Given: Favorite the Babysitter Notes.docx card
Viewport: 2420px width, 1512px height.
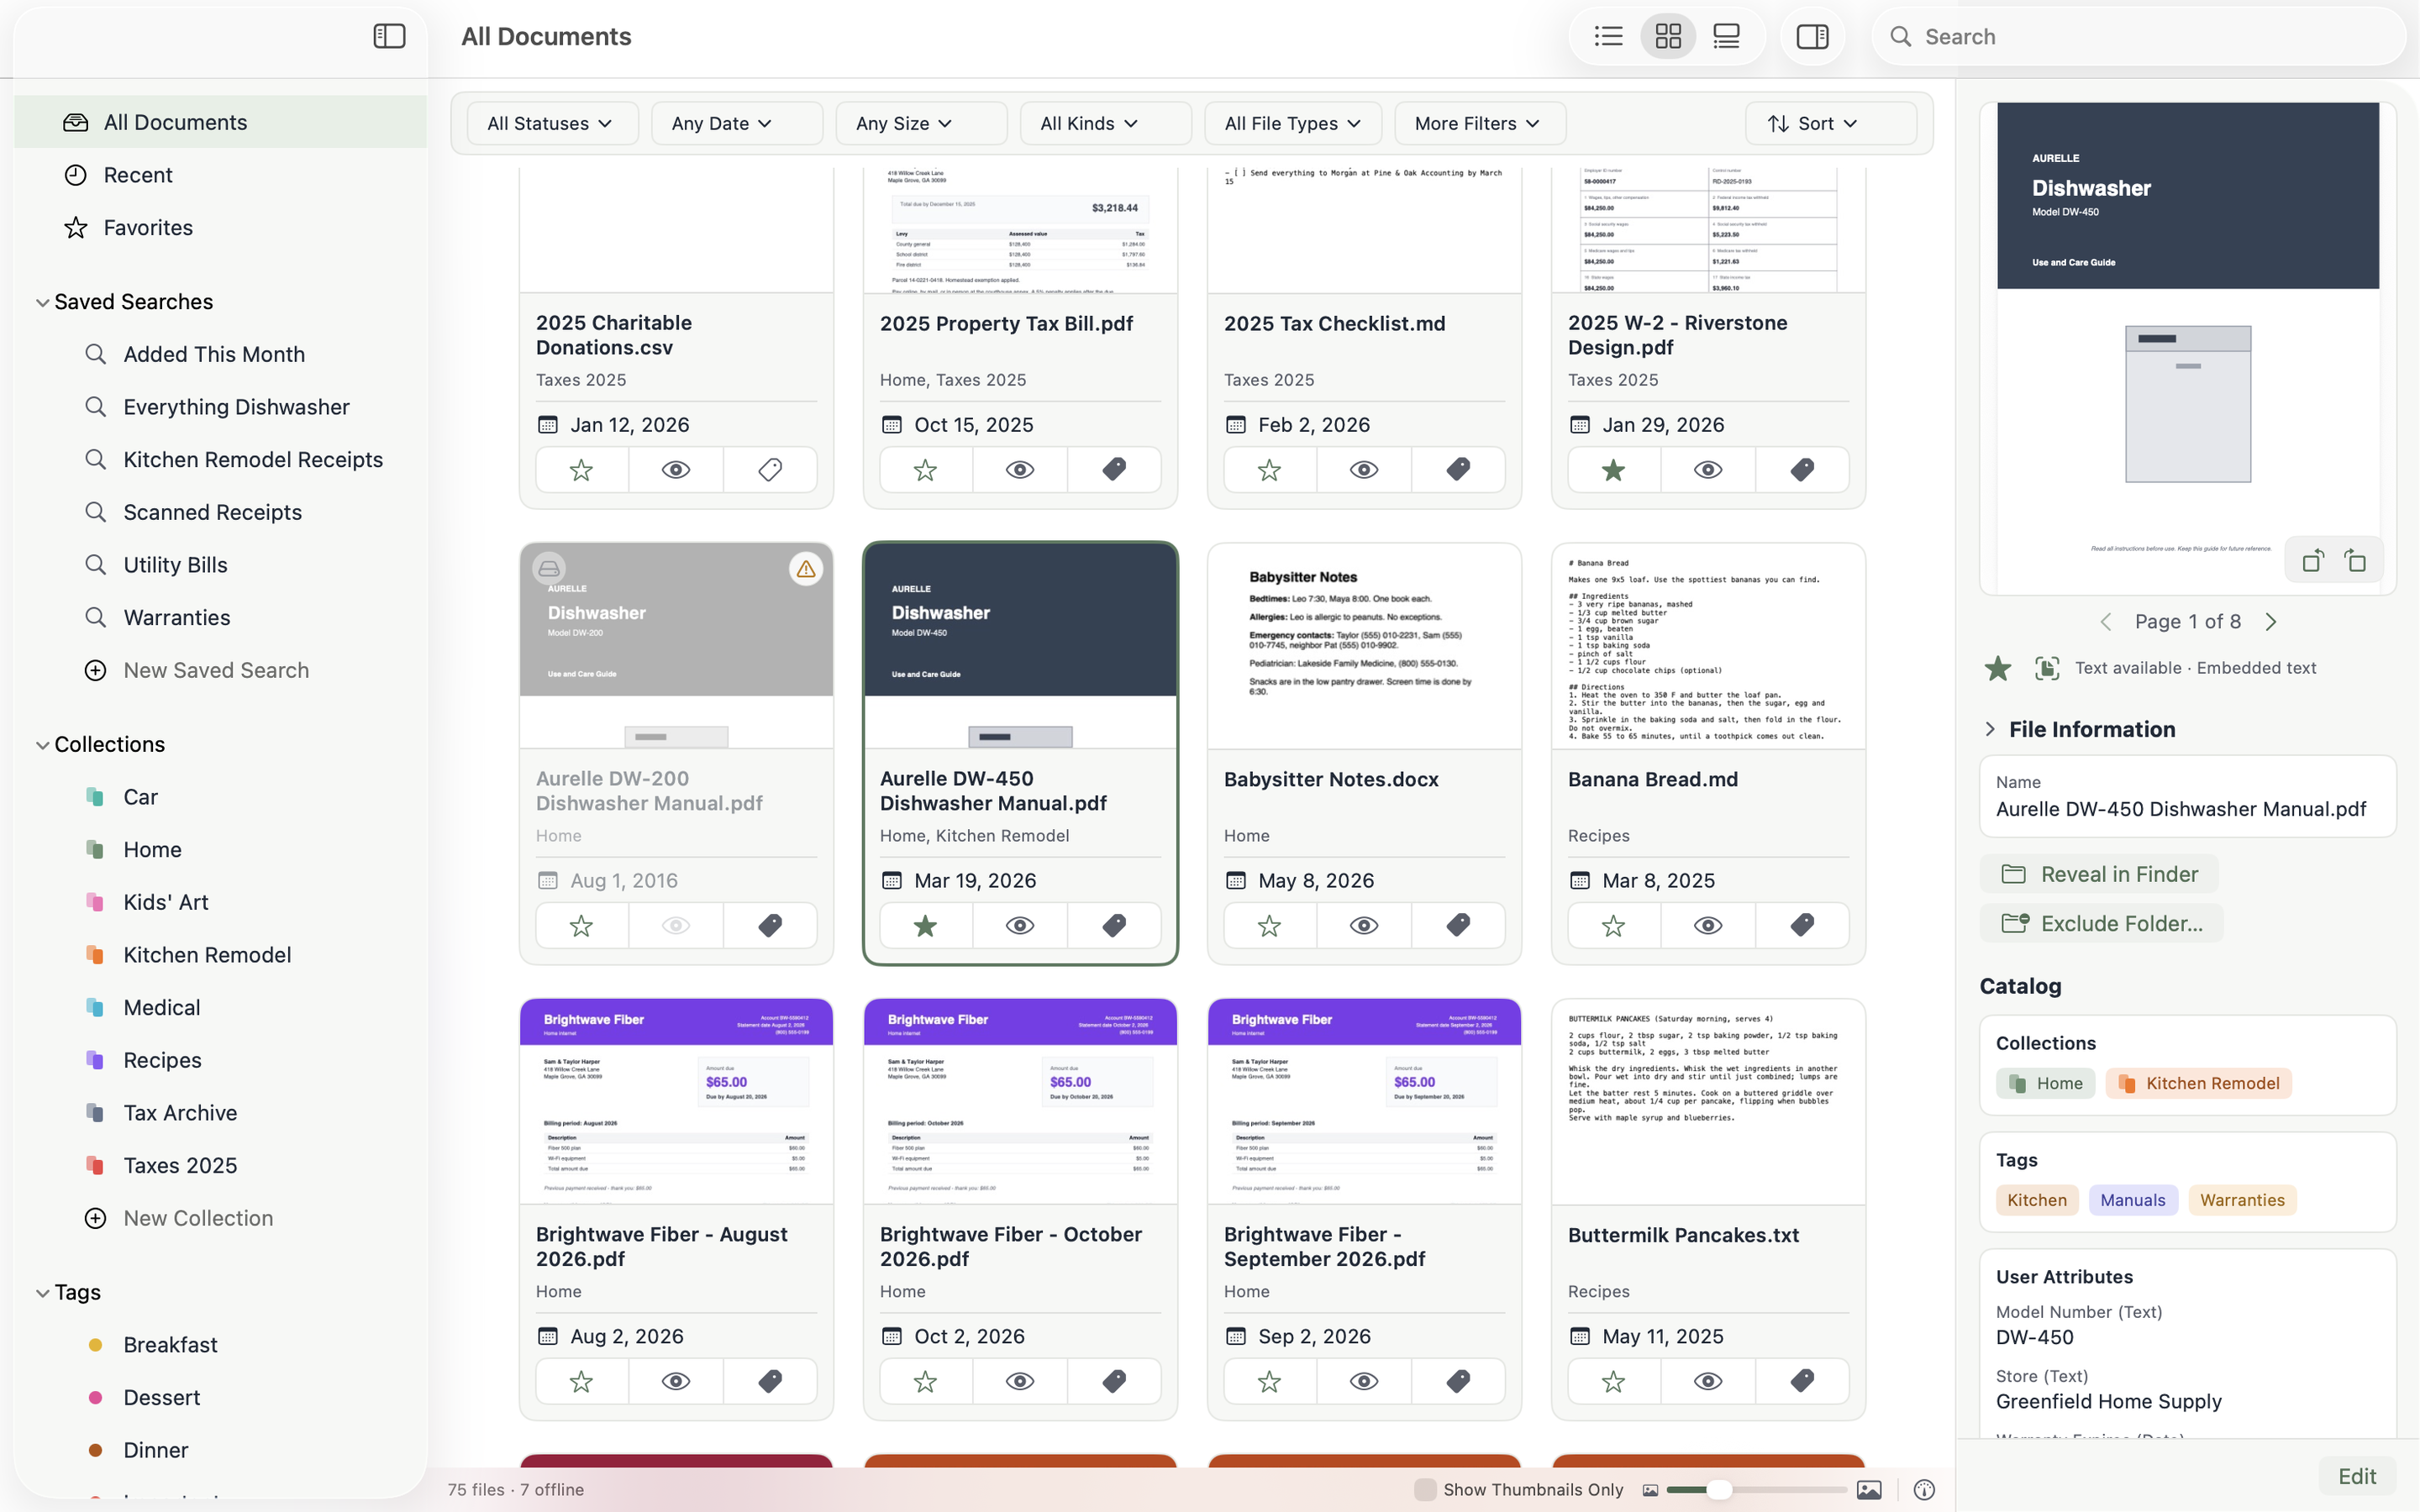Looking at the screenshot, I should click(1269, 925).
